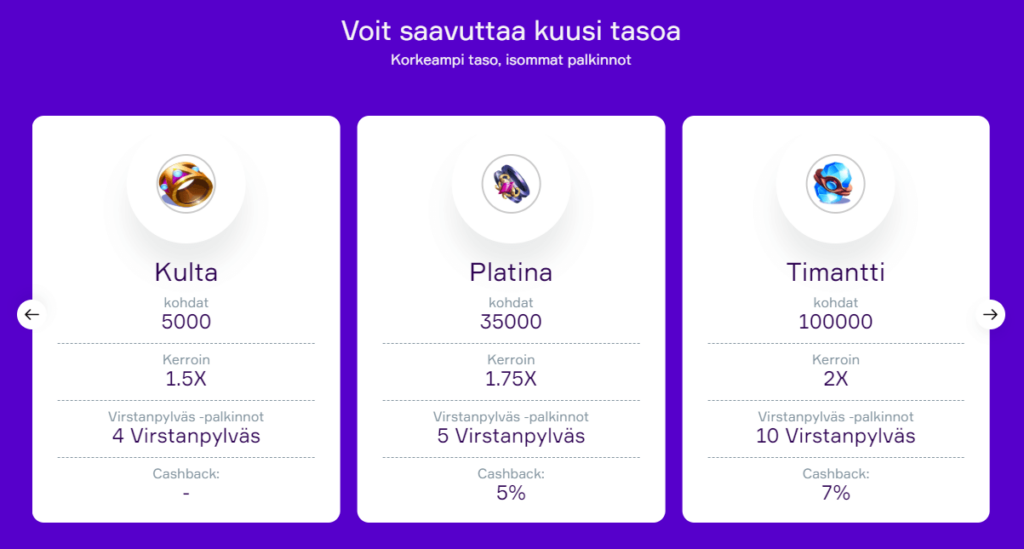Image resolution: width=1024 pixels, height=549 pixels.
Task: Click the 7% cashback value
Action: pos(835,493)
